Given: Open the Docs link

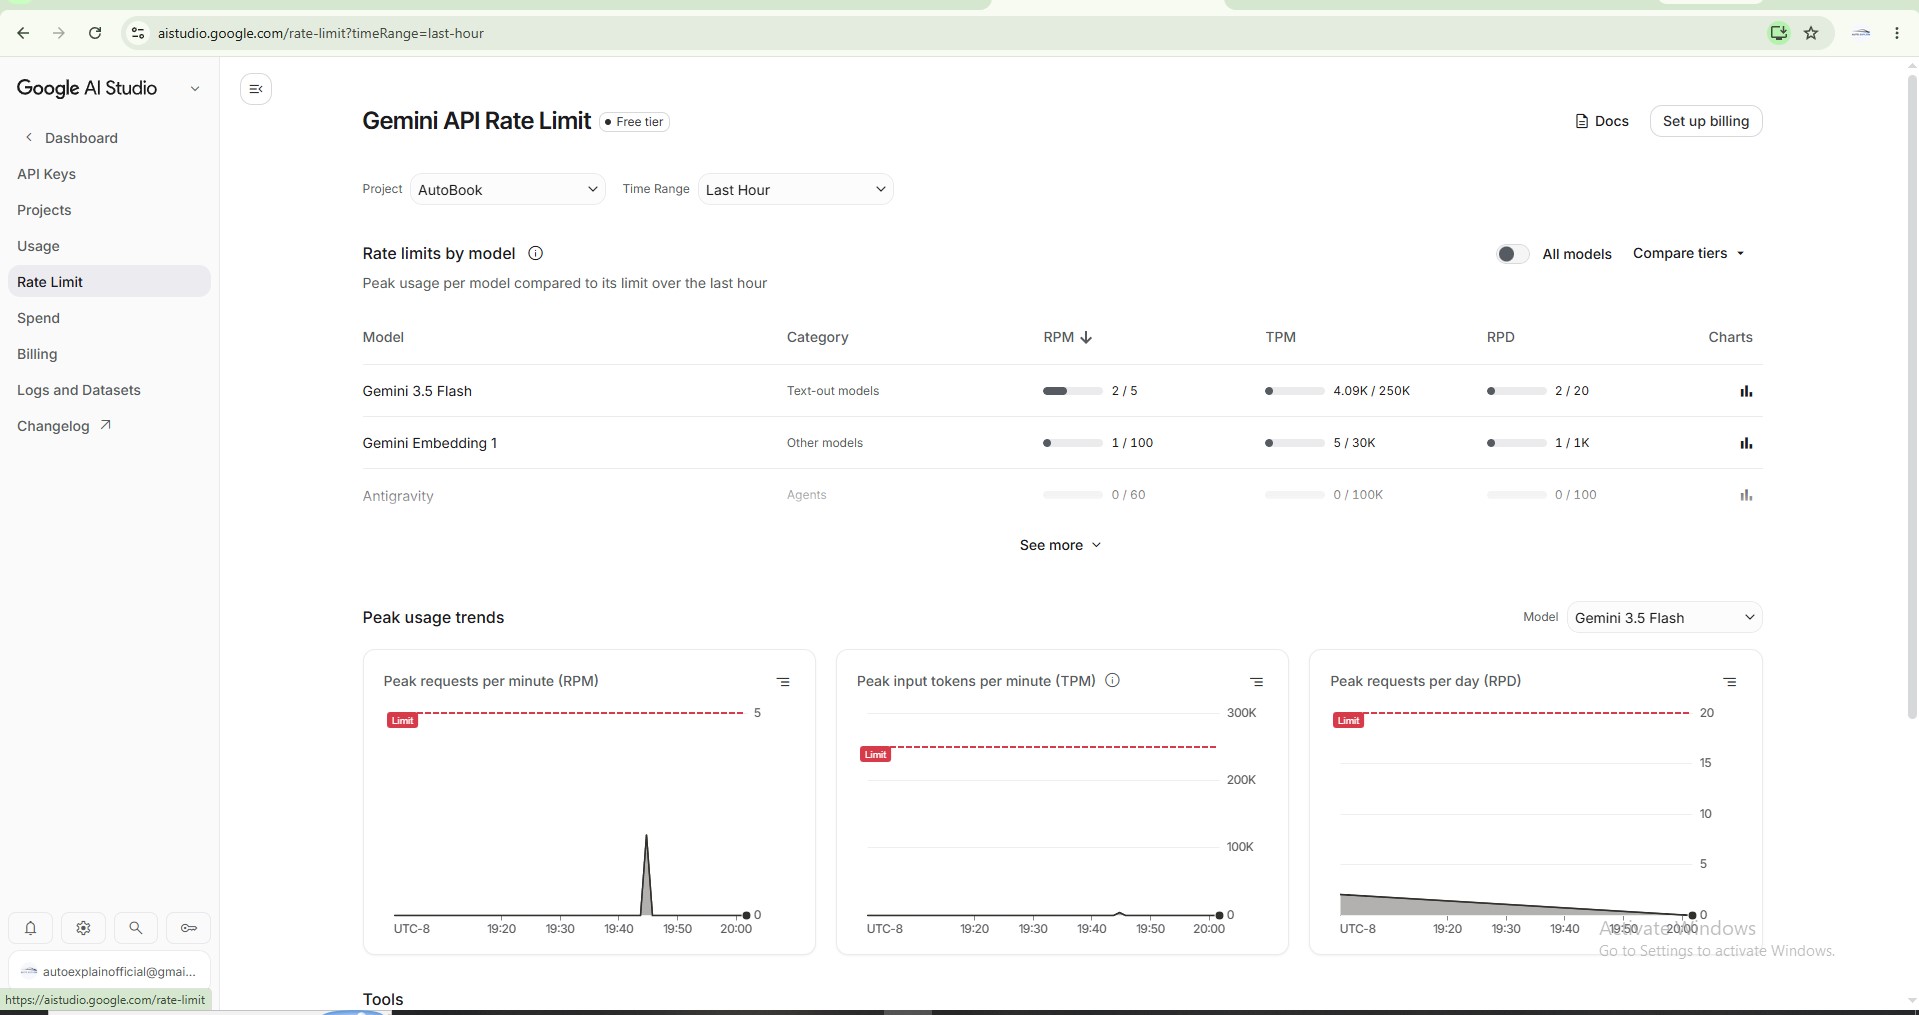Looking at the screenshot, I should (1602, 121).
